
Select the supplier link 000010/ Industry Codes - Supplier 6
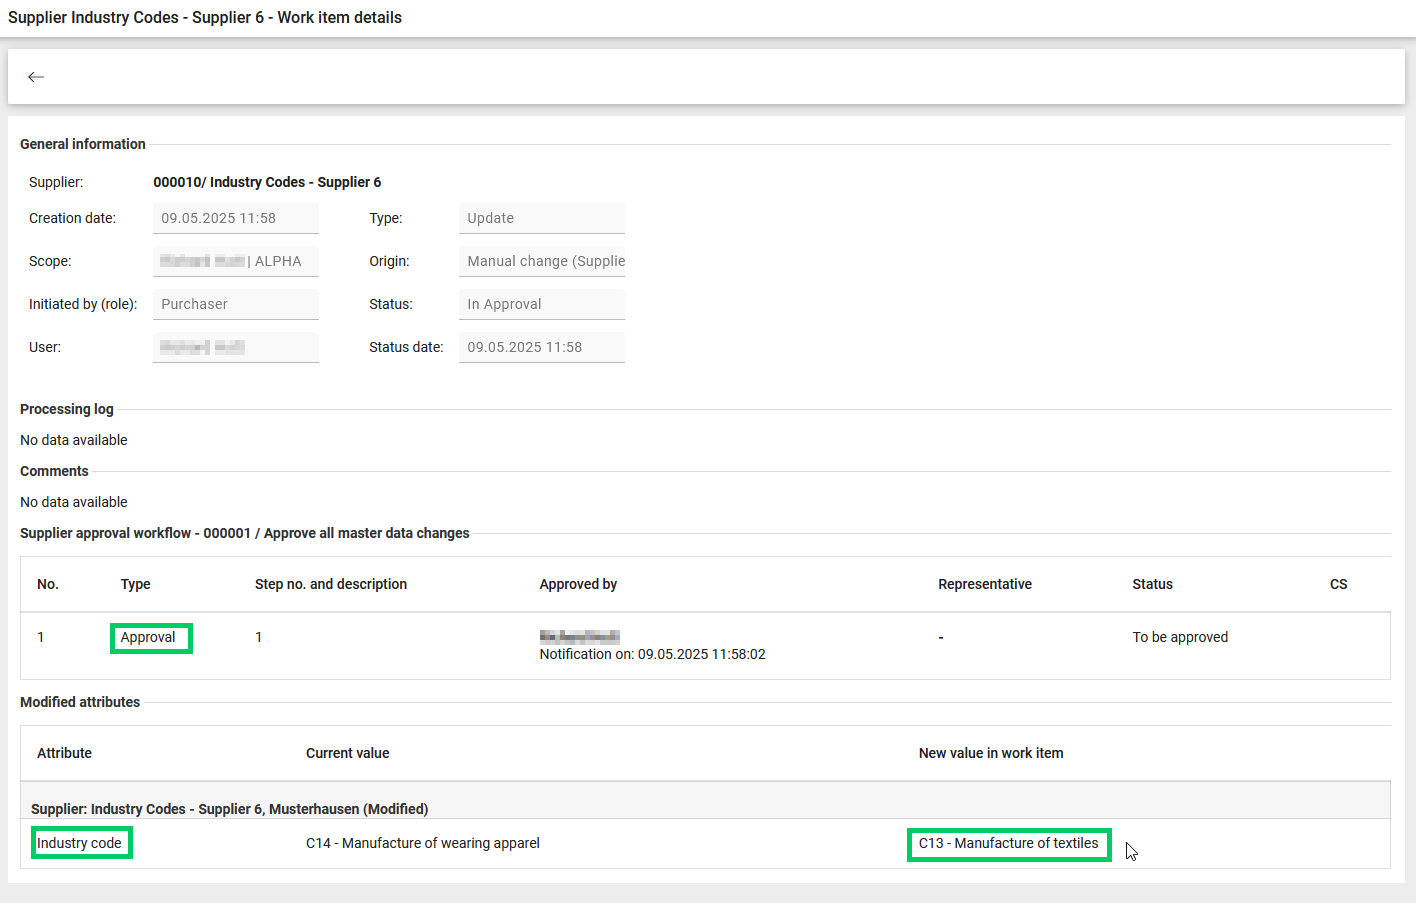click(x=267, y=182)
